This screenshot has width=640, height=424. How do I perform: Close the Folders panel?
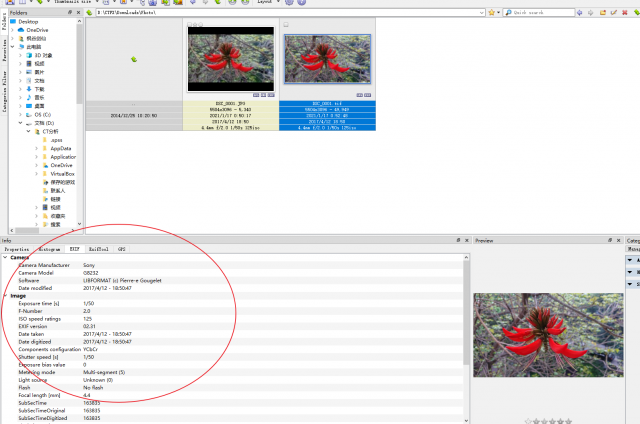pyautogui.click(x=78, y=13)
